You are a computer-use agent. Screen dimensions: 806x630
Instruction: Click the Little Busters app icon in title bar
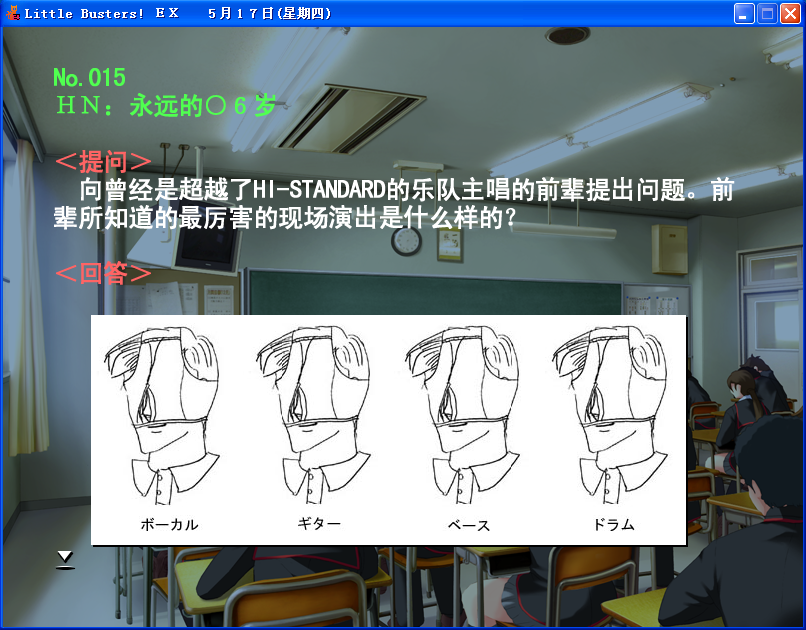point(12,13)
